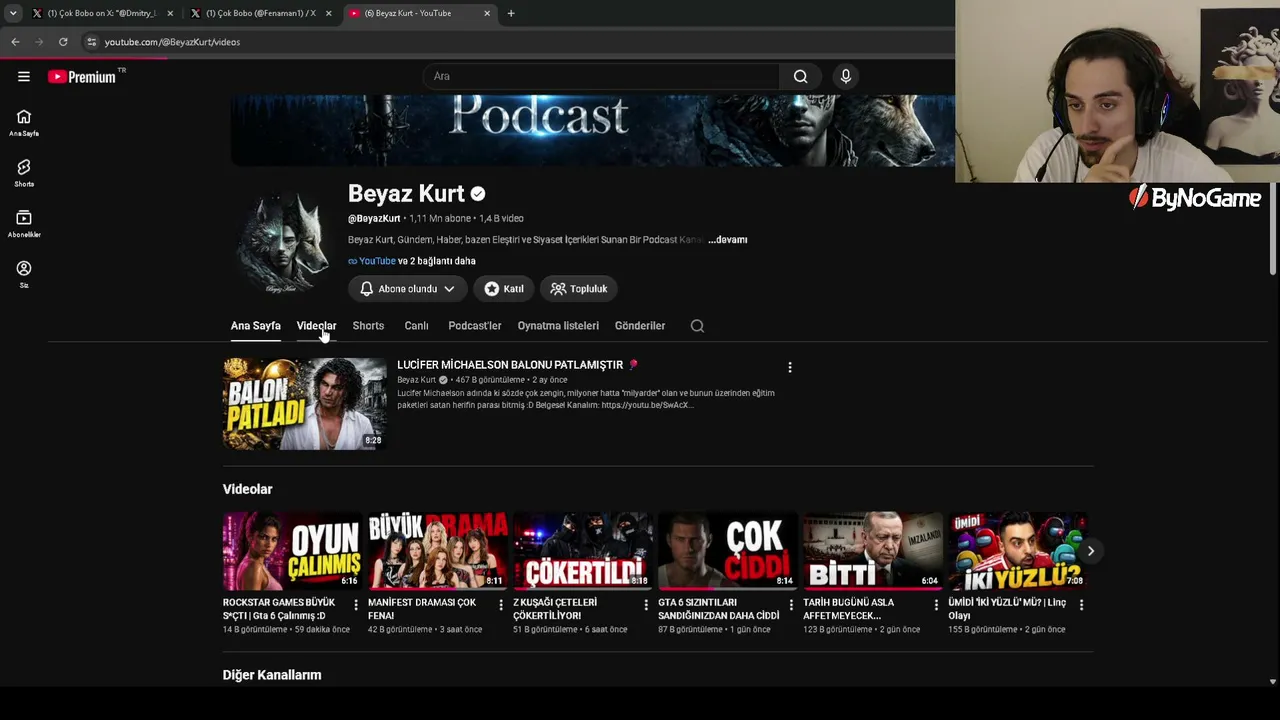View site information in the address bar
The width and height of the screenshot is (1280, 720).
pyautogui.click(x=91, y=42)
